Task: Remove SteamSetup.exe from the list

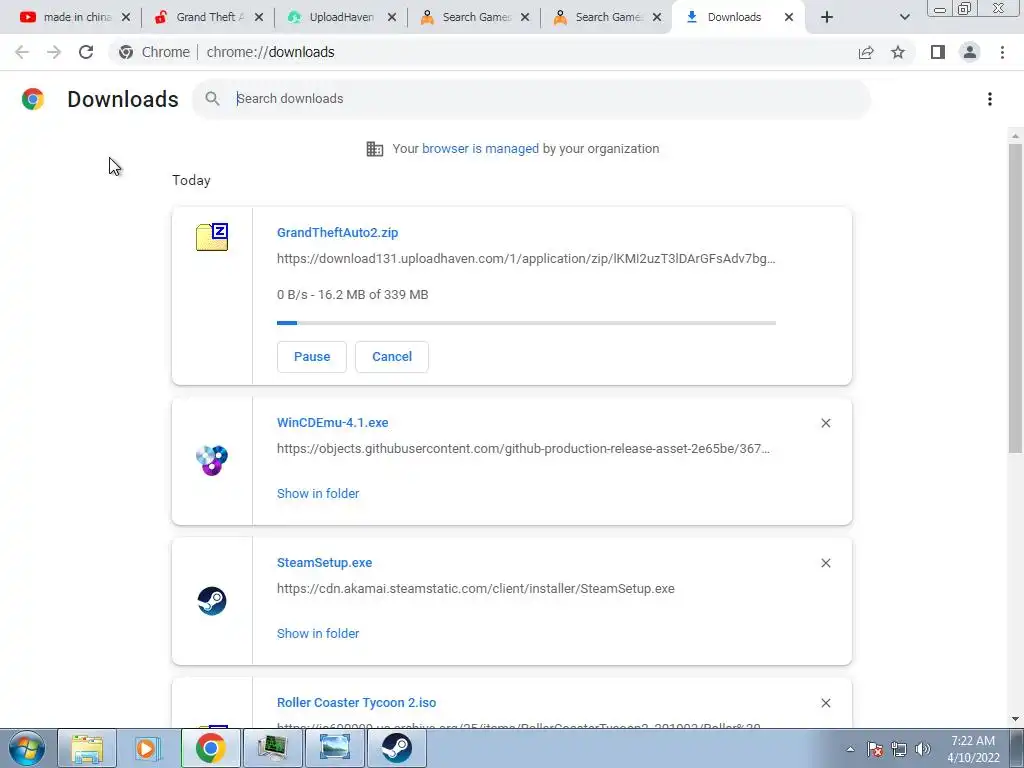Action: [x=826, y=563]
